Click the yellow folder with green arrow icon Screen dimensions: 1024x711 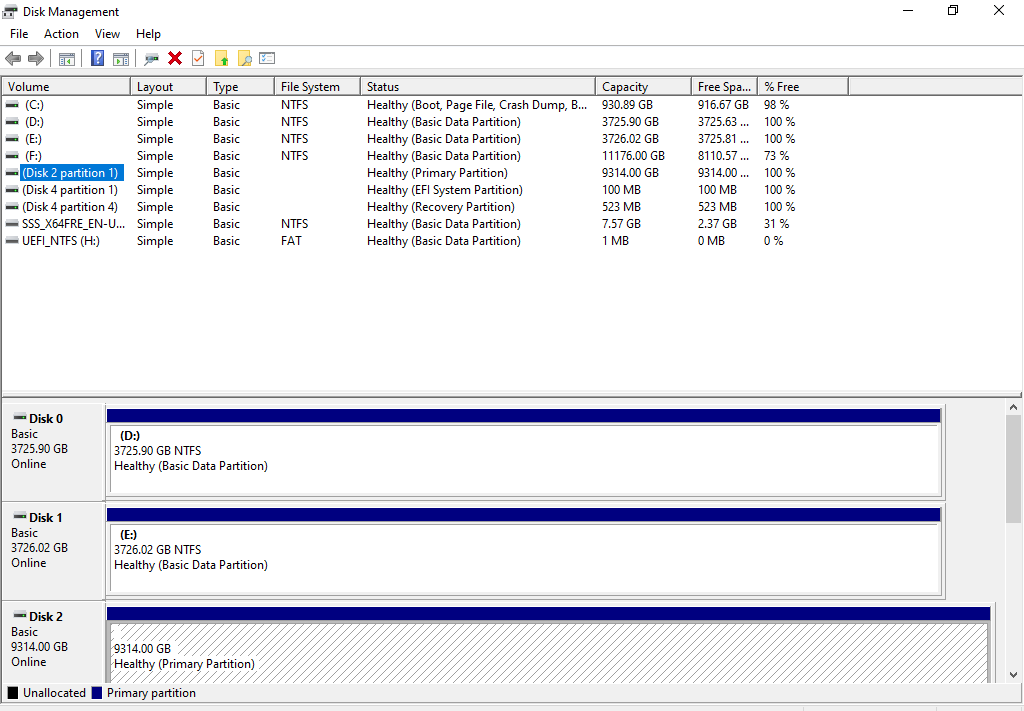pyautogui.click(x=222, y=59)
